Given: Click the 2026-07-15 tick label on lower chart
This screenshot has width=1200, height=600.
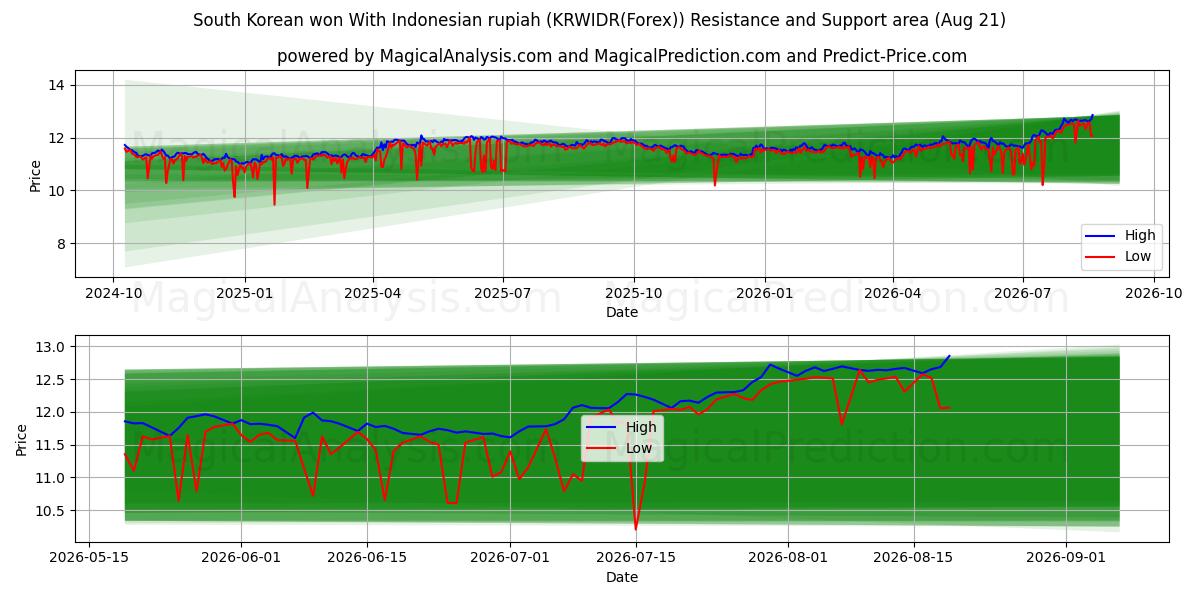Looking at the screenshot, I should pyautogui.click(x=636, y=559).
